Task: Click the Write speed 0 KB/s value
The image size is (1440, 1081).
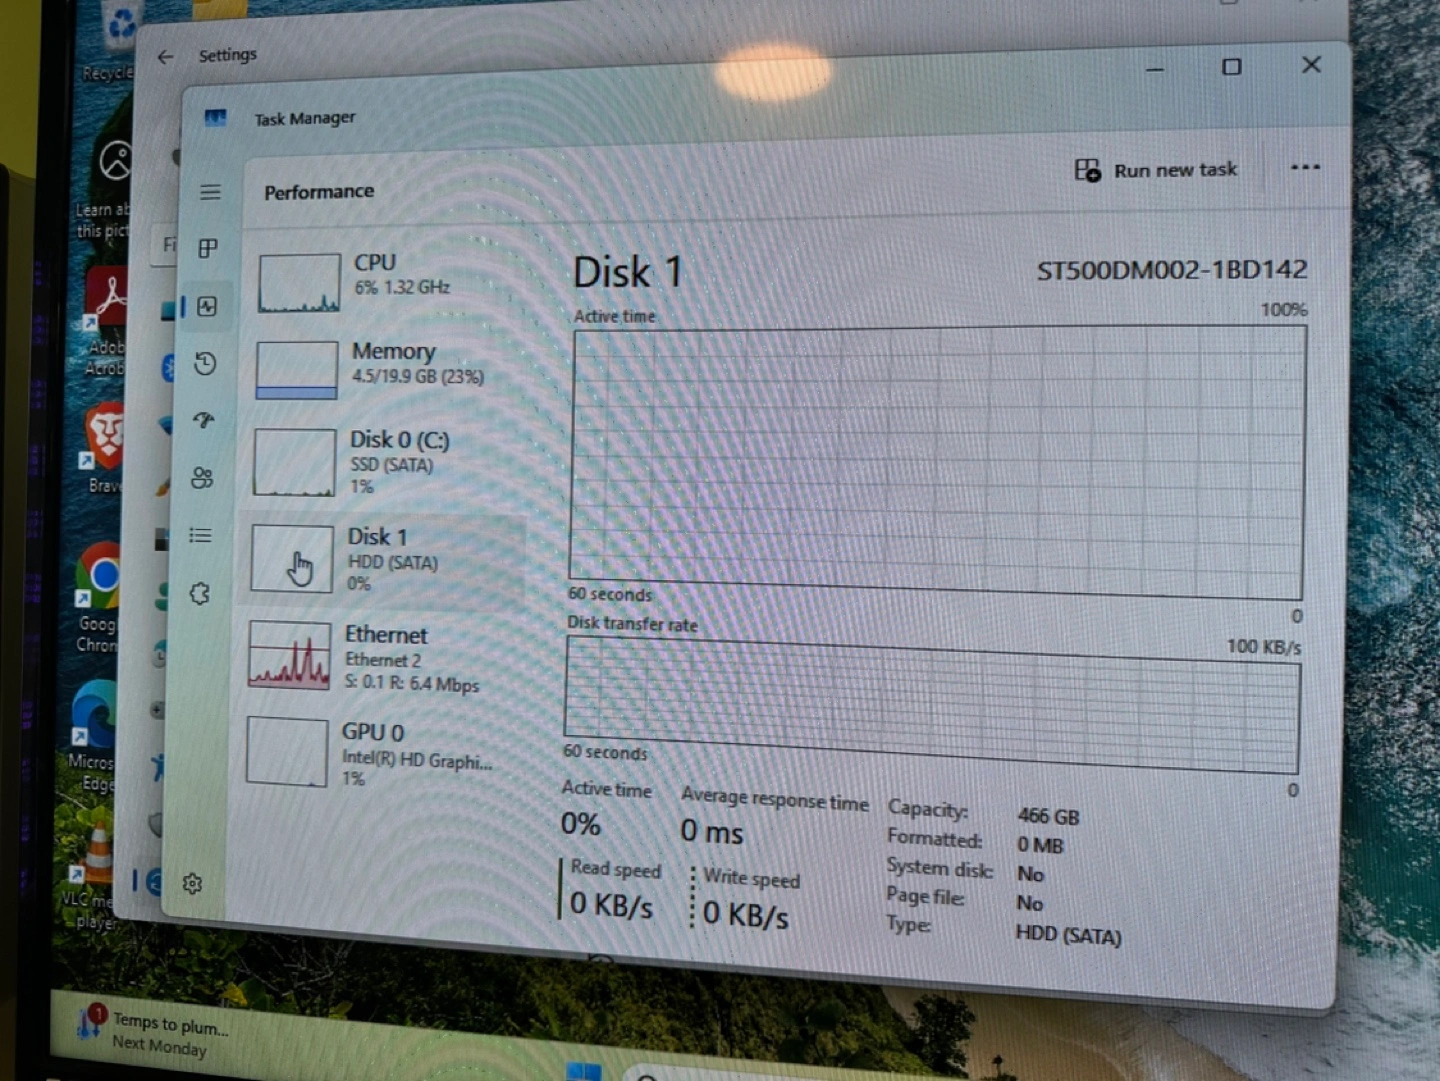Action: point(745,914)
